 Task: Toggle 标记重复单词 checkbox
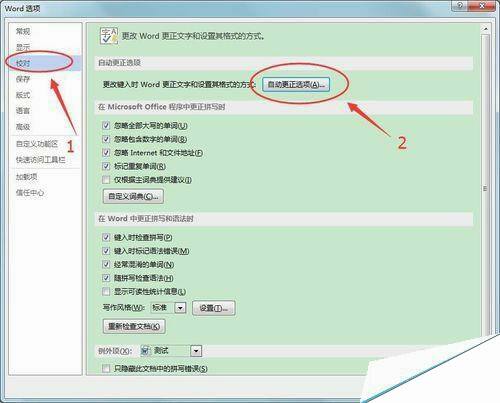[106, 166]
